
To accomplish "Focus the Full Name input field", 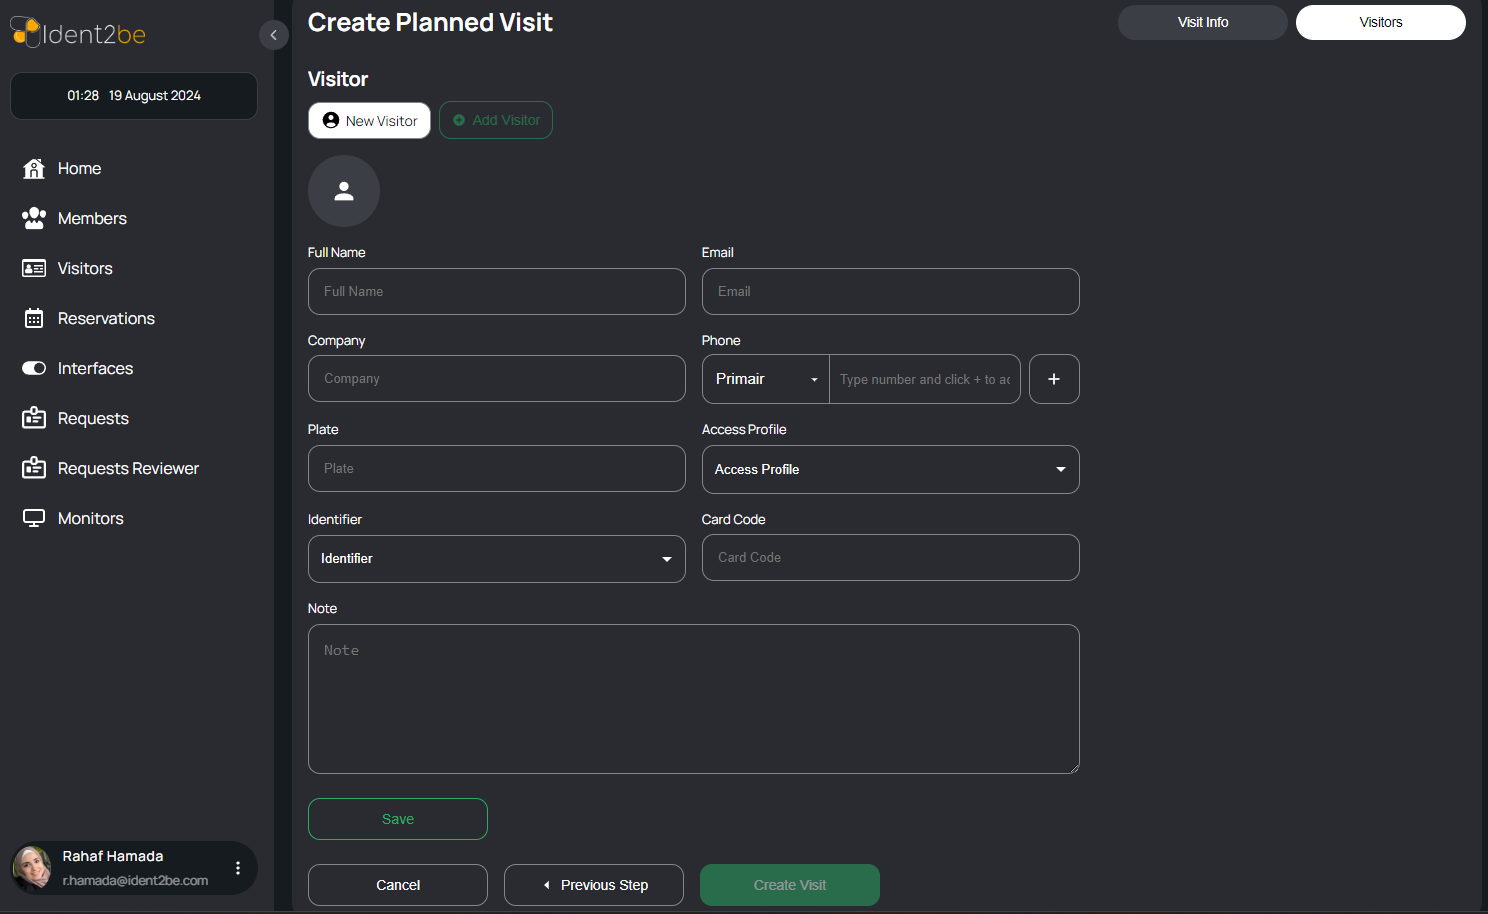I will [x=497, y=291].
